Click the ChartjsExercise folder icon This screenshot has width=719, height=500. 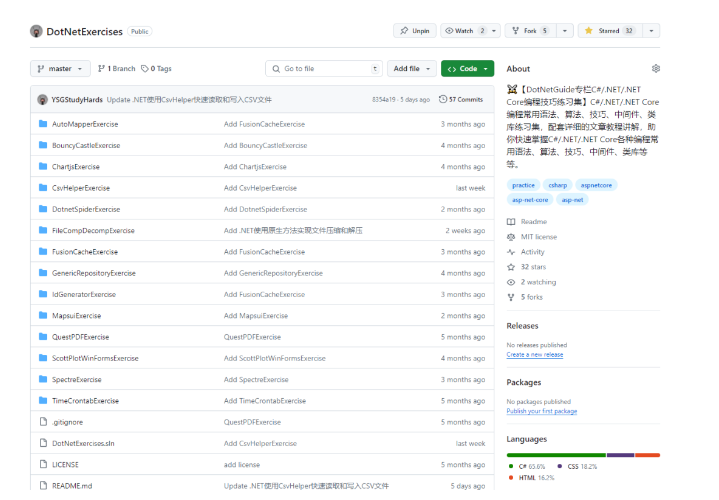pyautogui.click(x=43, y=167)
